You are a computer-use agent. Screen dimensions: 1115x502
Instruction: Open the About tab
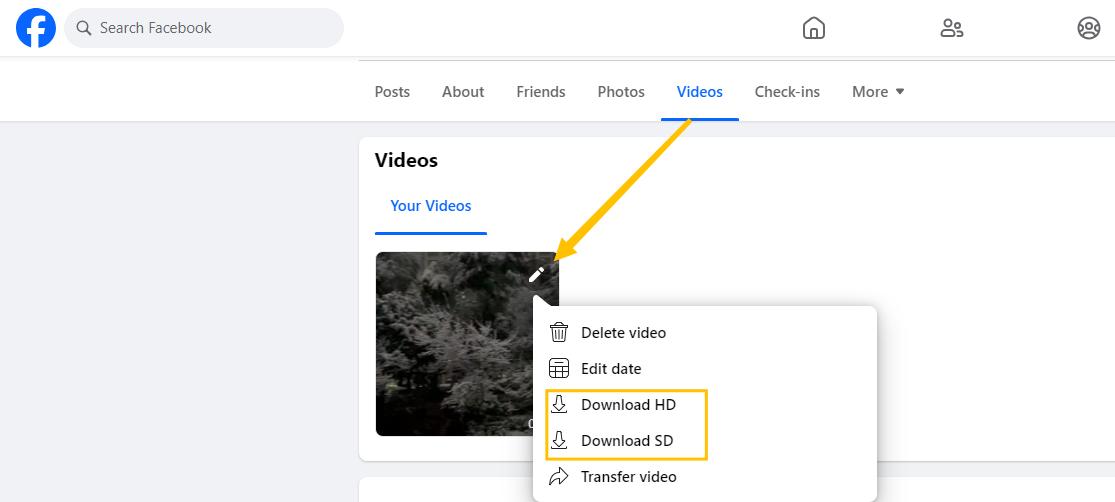point(463,92)
